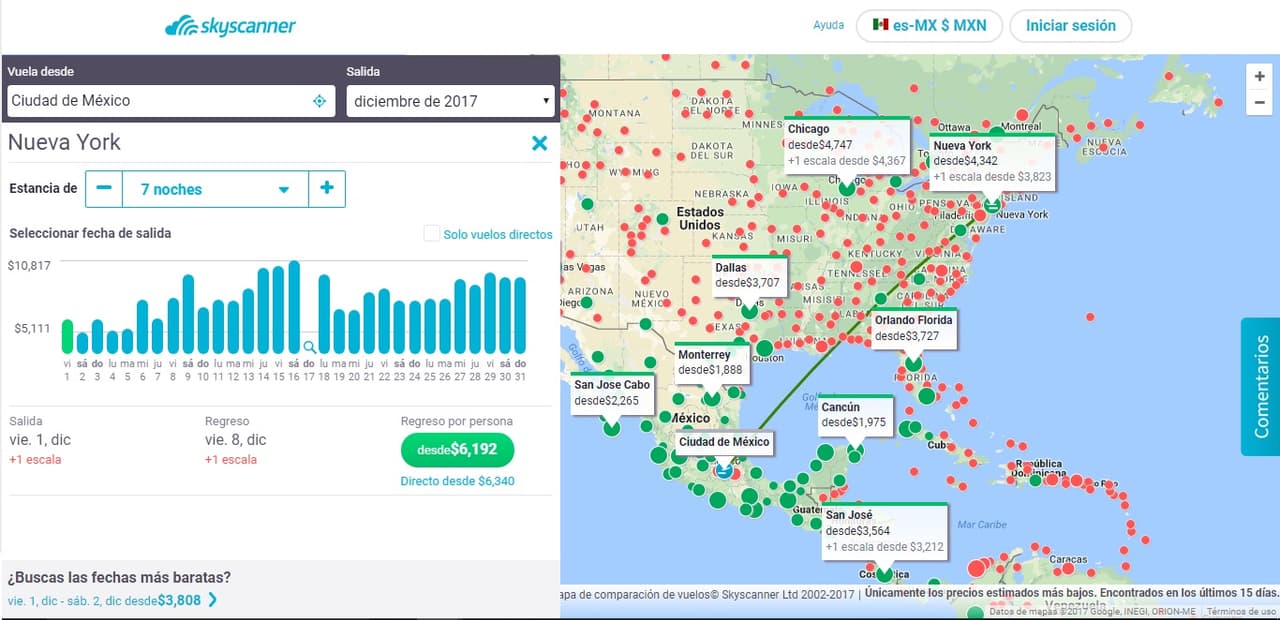Close the Nueva York panel

[539, 143]
